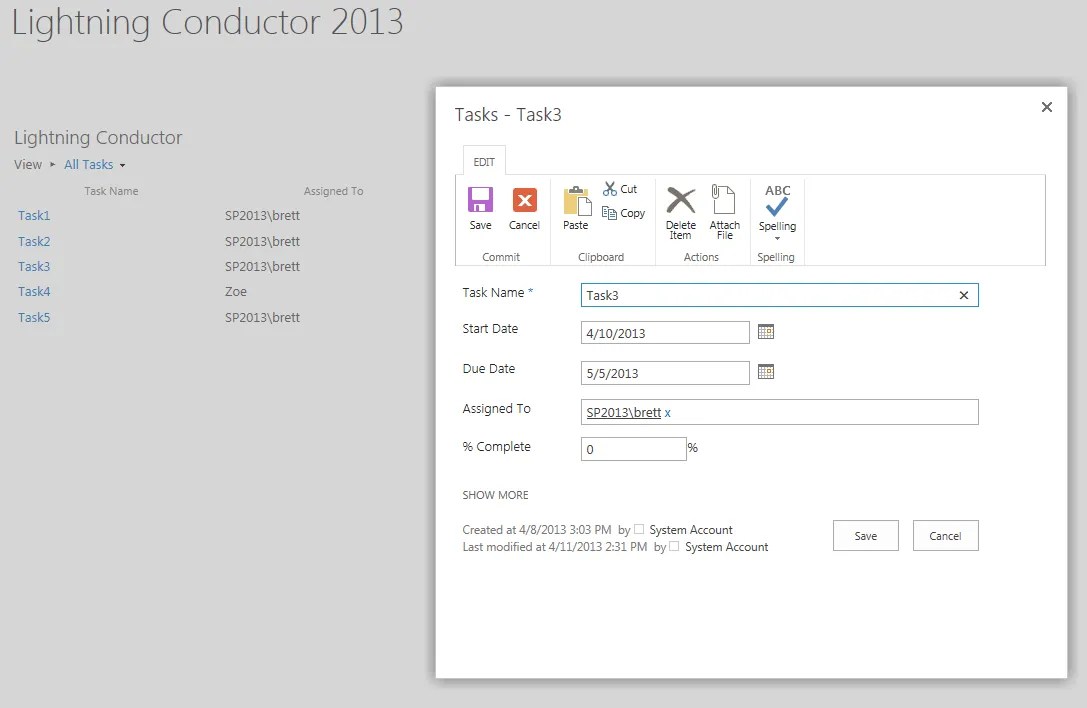Click Zoe in the Task4 row

pos(236,291)
